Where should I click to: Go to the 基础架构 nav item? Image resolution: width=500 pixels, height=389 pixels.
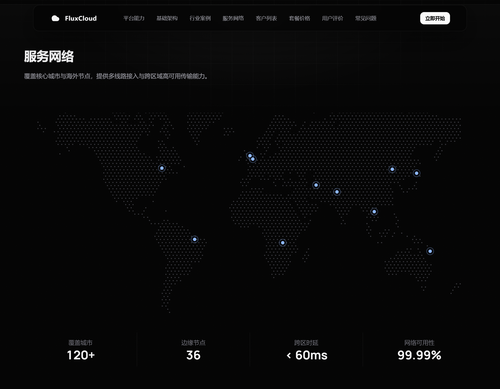tap(167, 18)
